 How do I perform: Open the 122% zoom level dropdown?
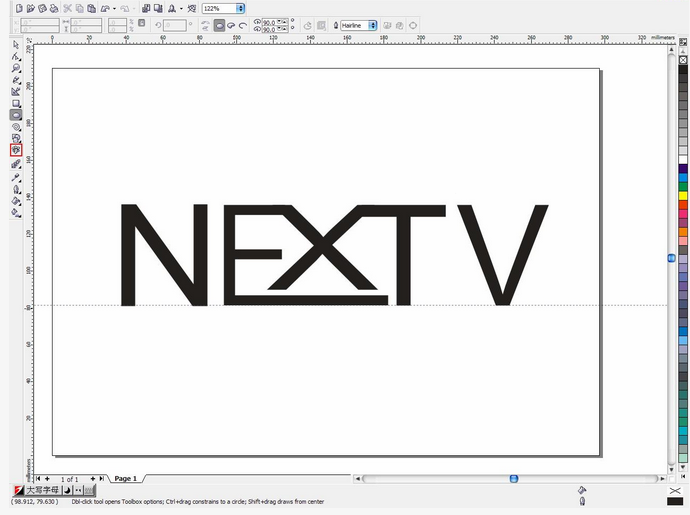point(240,8)
